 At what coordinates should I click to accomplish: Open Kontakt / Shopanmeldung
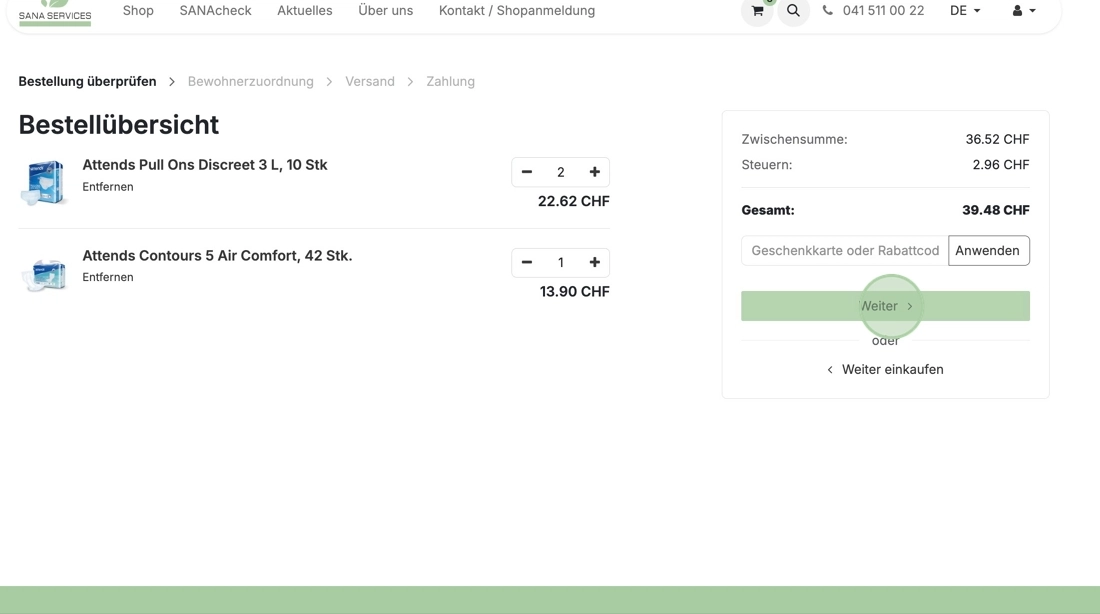[x=516, y=11]
